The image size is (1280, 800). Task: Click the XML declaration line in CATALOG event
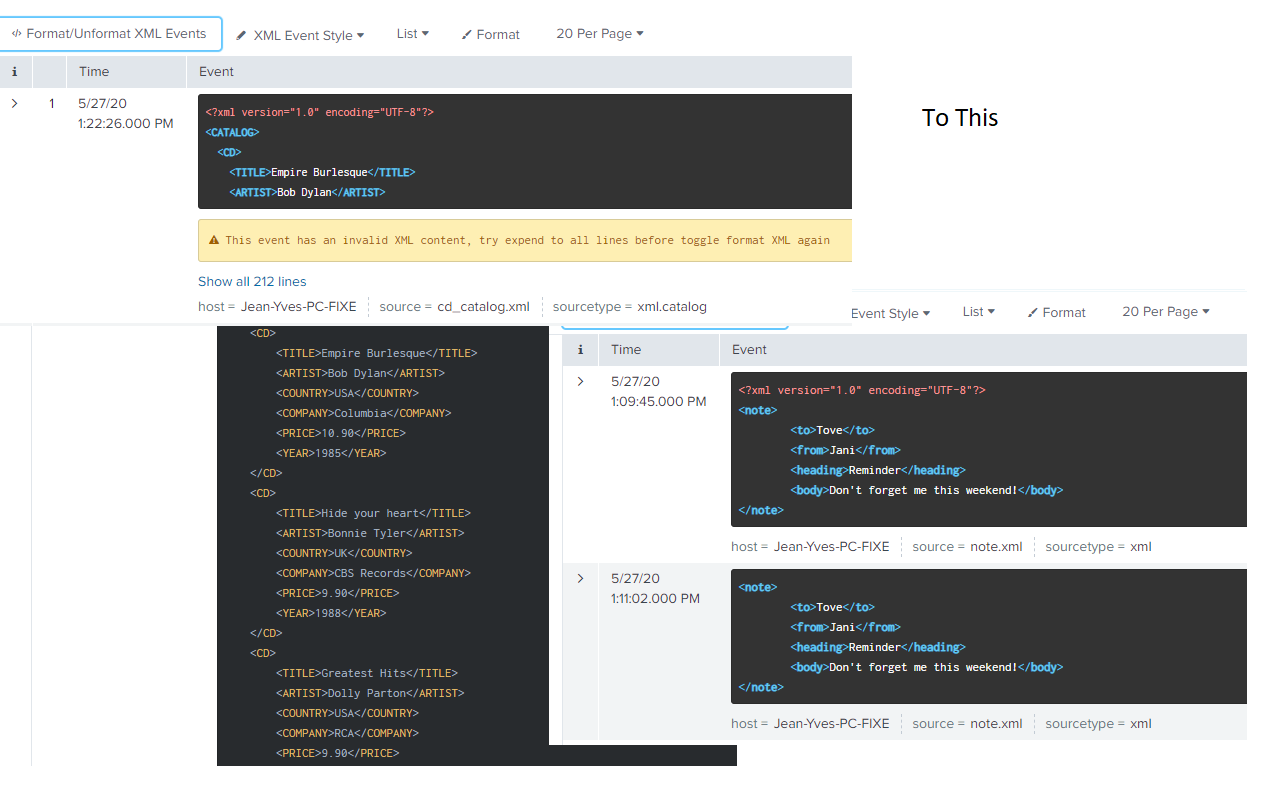[x=320, y=112]
